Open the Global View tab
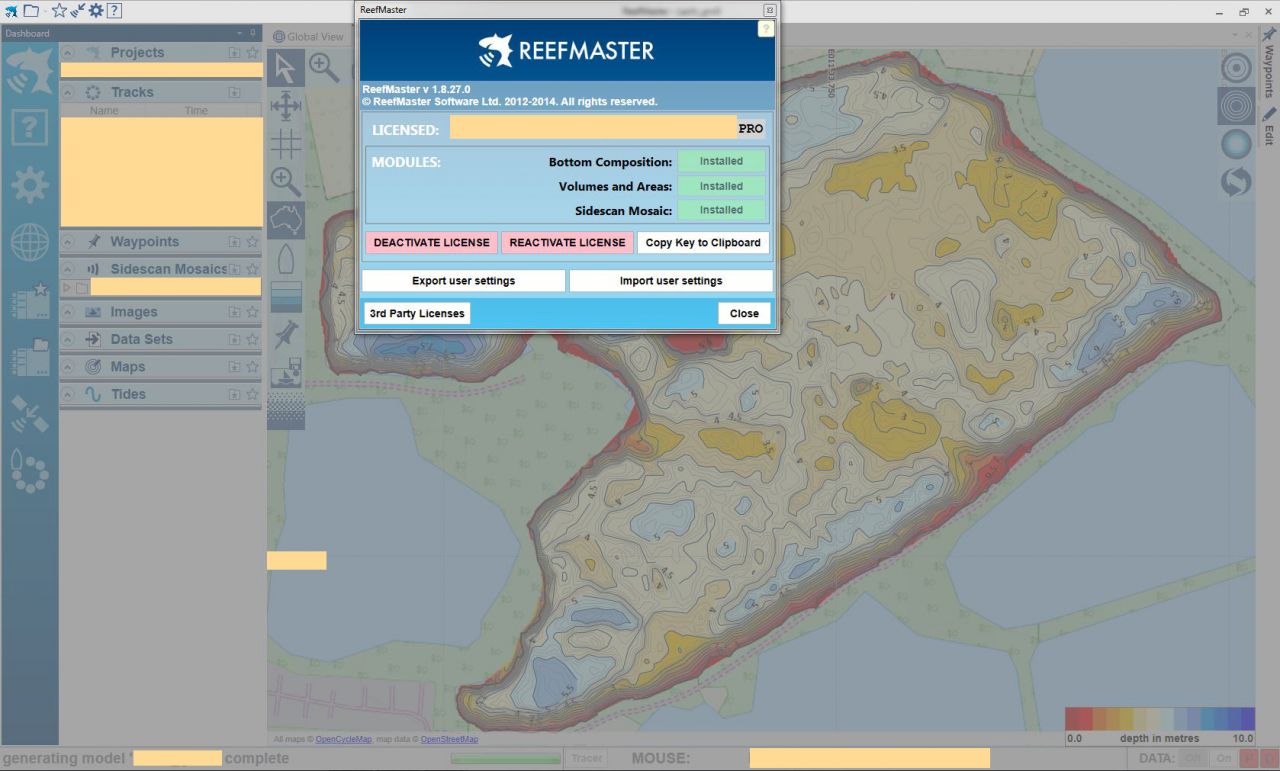 coord(308,37)
